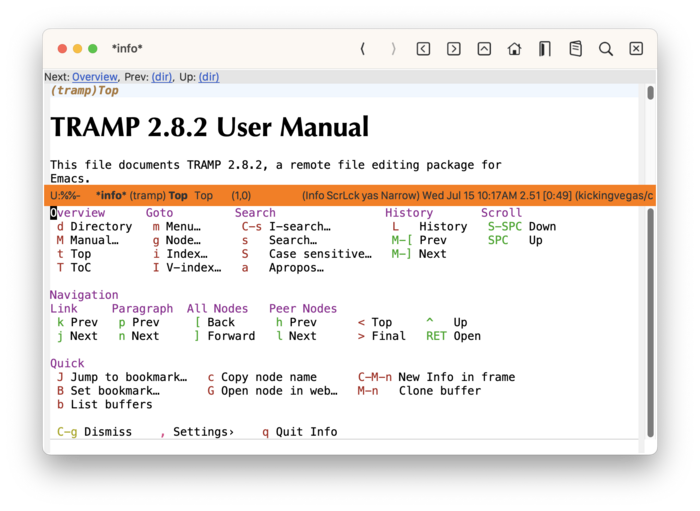
Task: Follow the Up: (dir) link
Action: (x=209, y=77)
